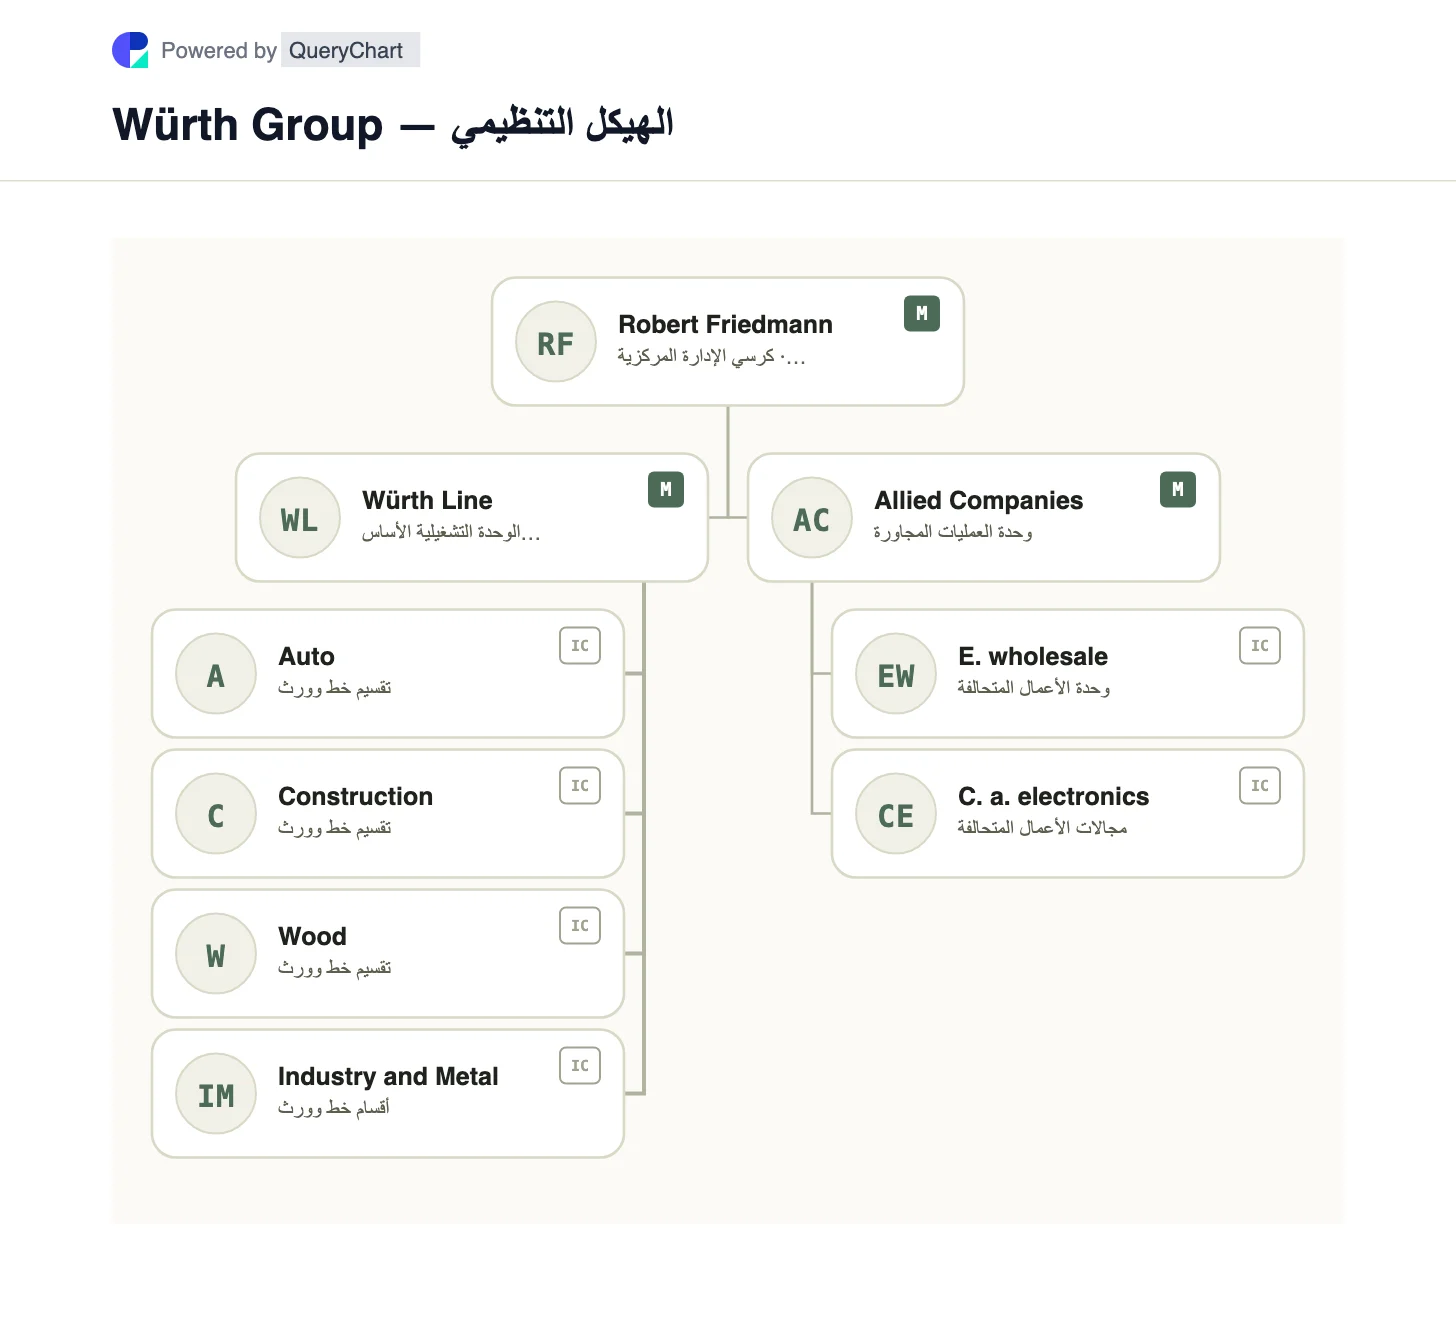
Task: Click the IC badge on E. wholesale card
Action: (x=1260, y=646)
